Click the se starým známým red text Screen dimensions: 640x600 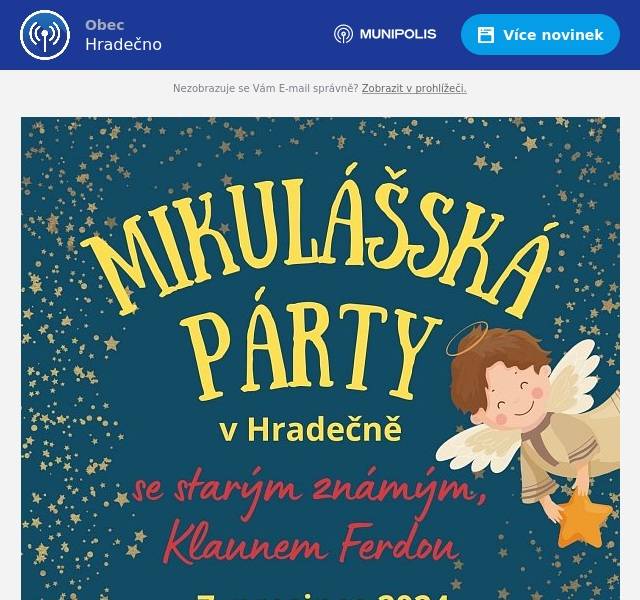coord(310,490)
